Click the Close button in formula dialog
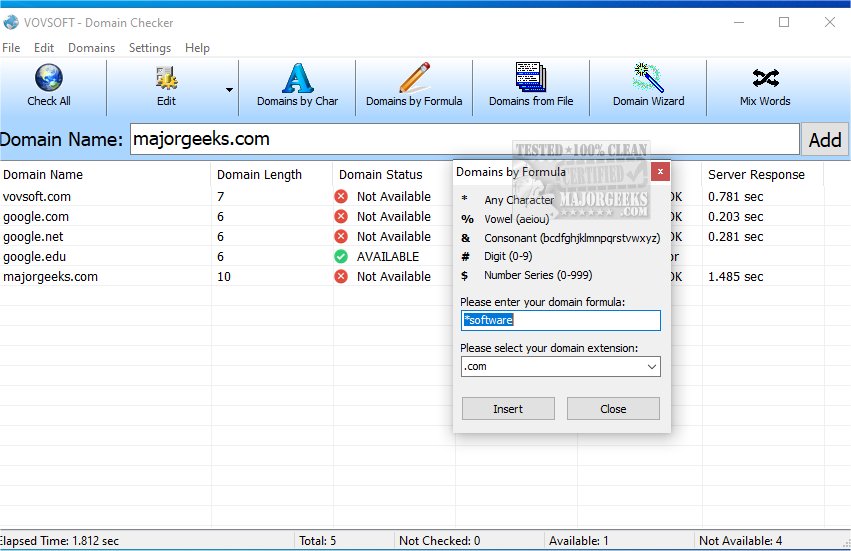This screenshot has height=551, width=851. click(x=613, y=409)
